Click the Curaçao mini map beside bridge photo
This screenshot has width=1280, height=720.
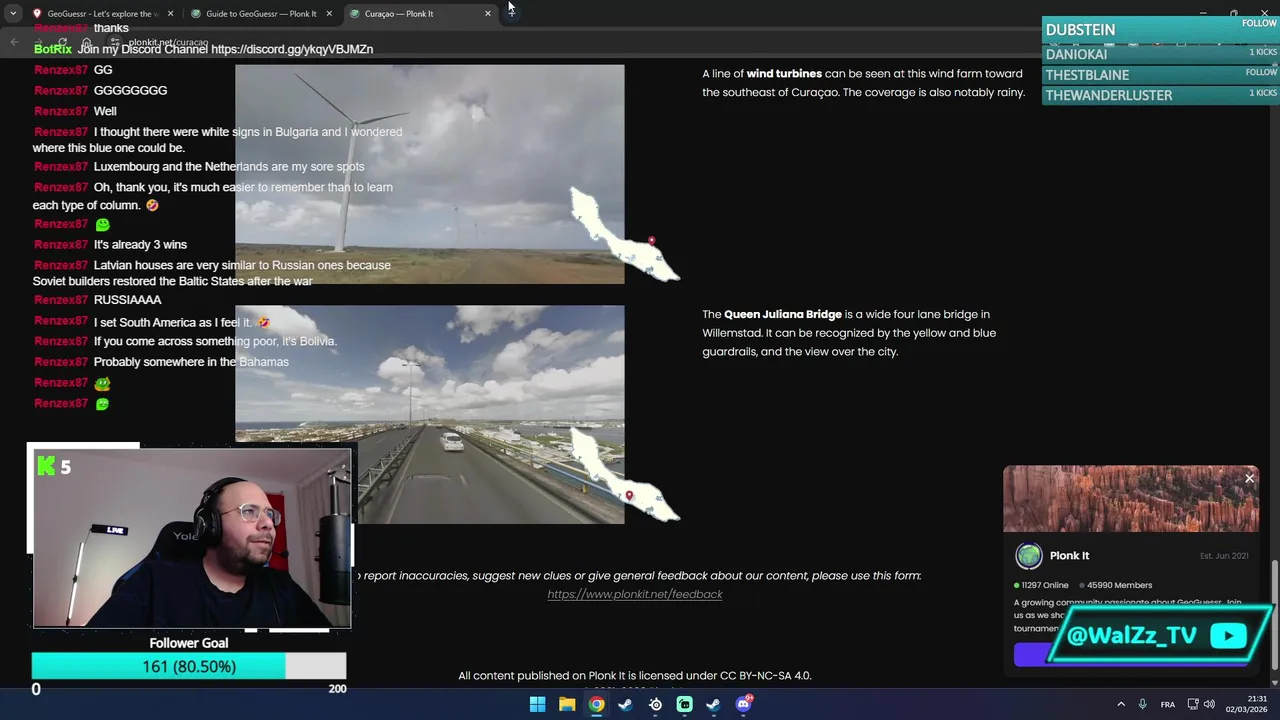pos(624,474)
